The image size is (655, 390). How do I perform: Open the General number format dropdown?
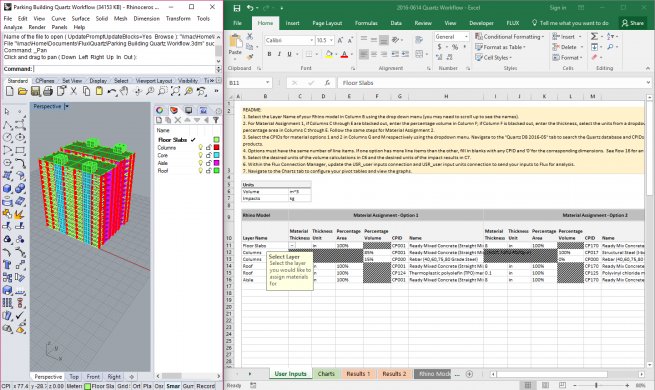click(x=466, y=37)
